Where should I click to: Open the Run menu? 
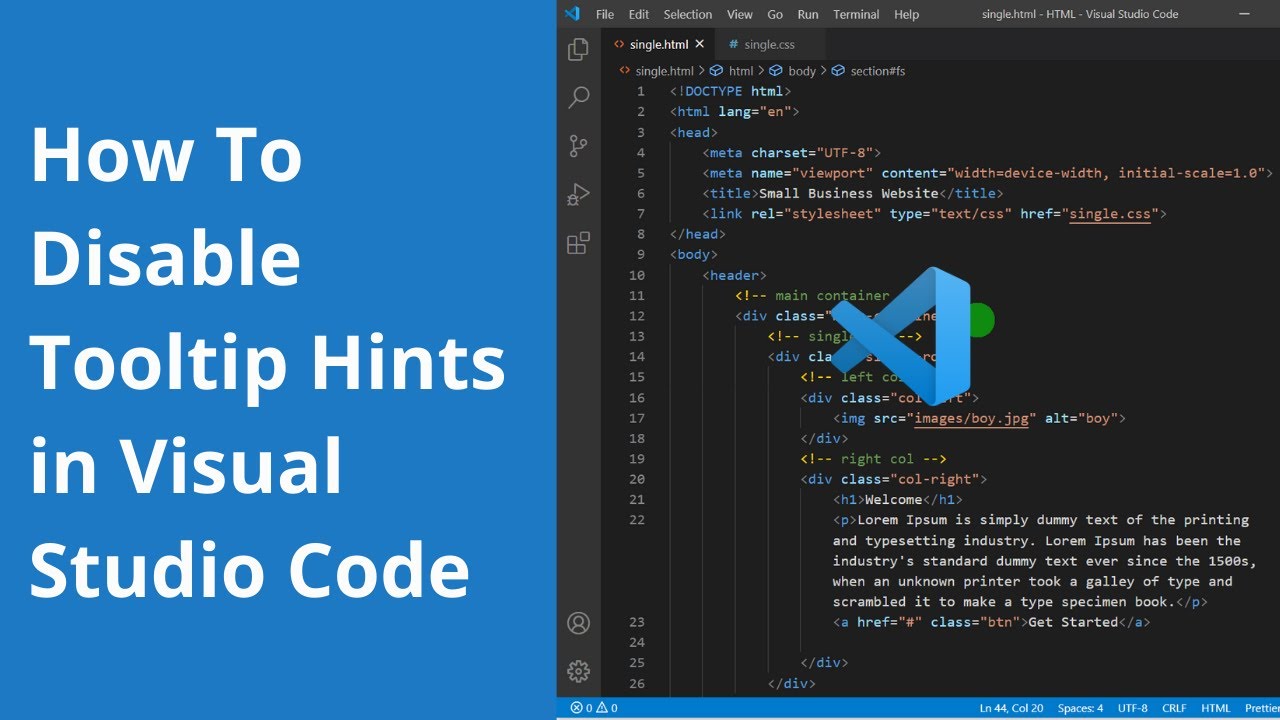point(808,14)
